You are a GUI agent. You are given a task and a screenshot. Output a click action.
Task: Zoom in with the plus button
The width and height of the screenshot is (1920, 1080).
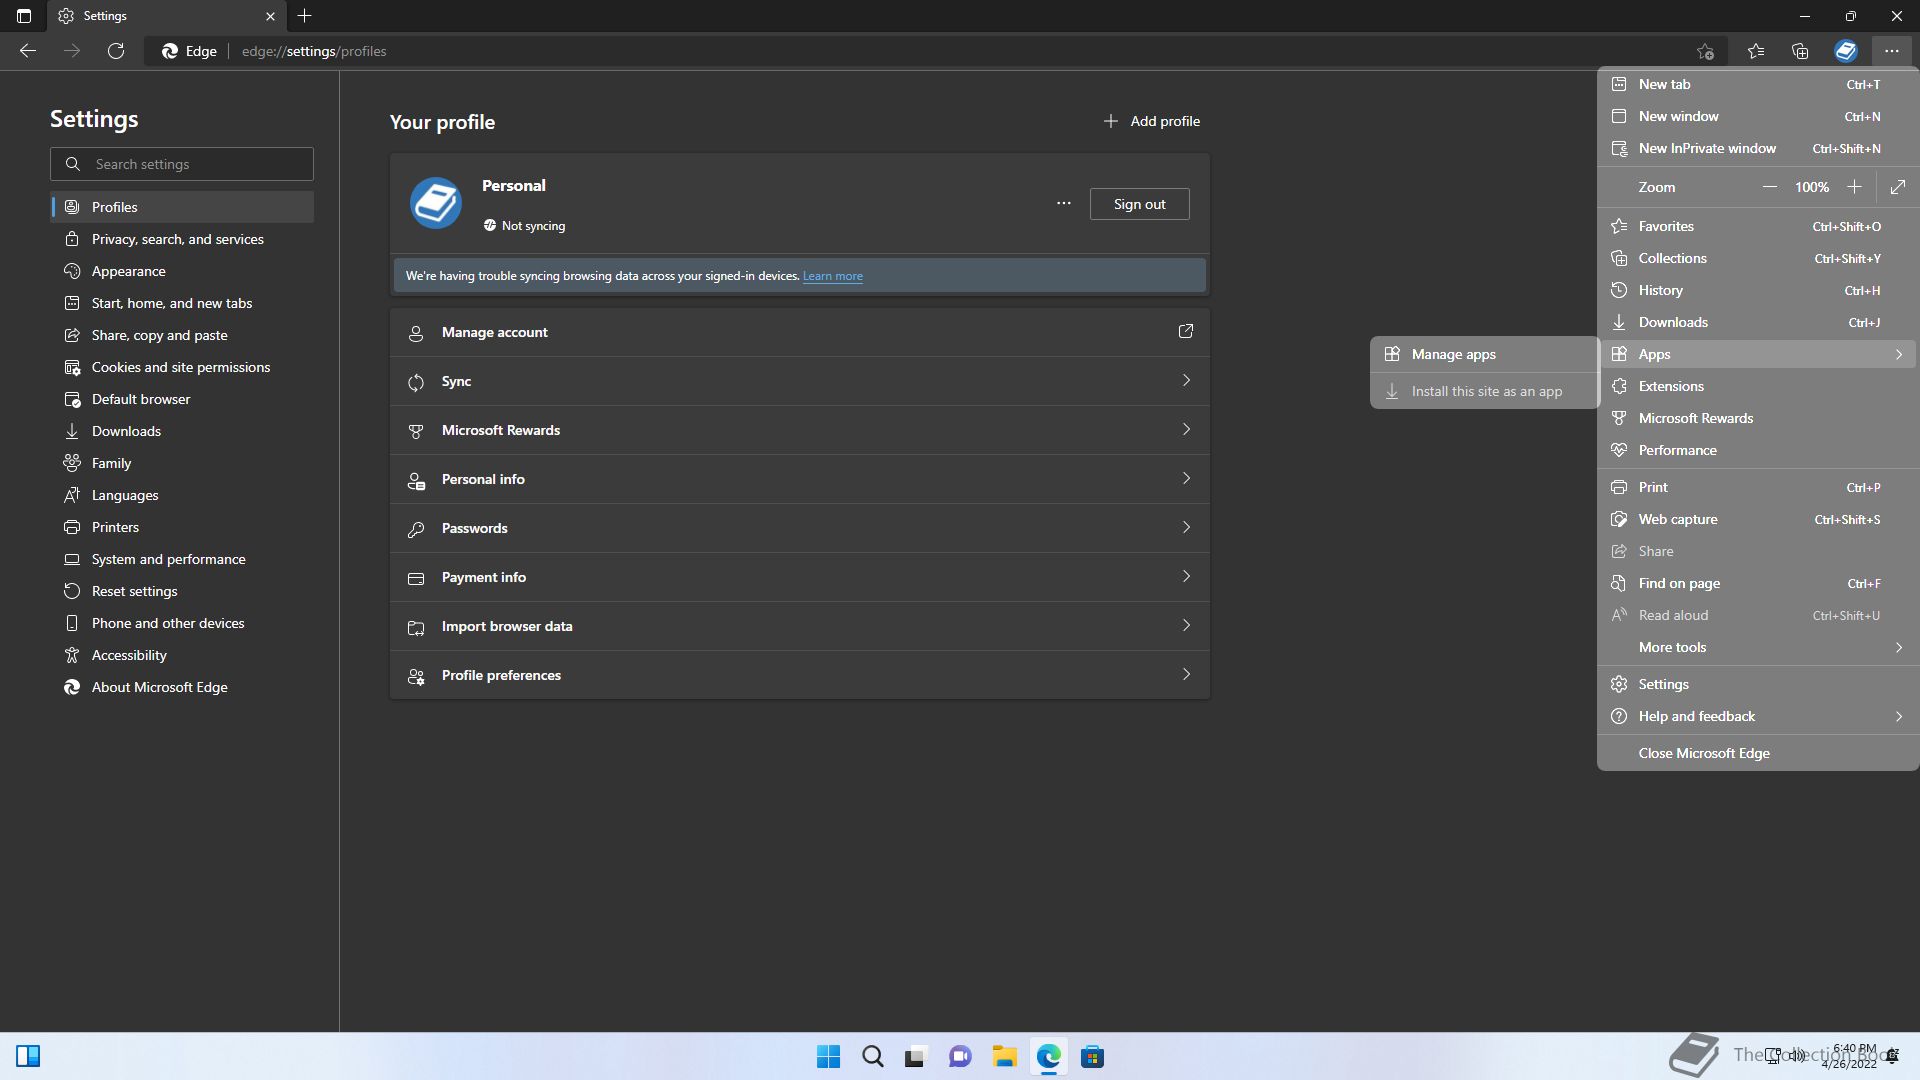1854,187
